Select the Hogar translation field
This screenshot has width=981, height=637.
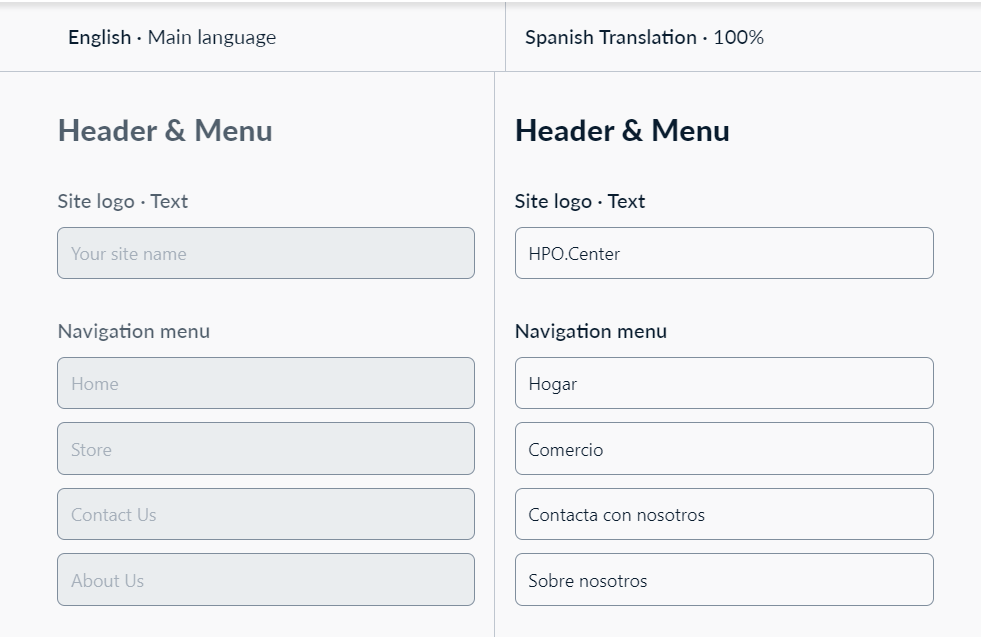tap(724, 383)
